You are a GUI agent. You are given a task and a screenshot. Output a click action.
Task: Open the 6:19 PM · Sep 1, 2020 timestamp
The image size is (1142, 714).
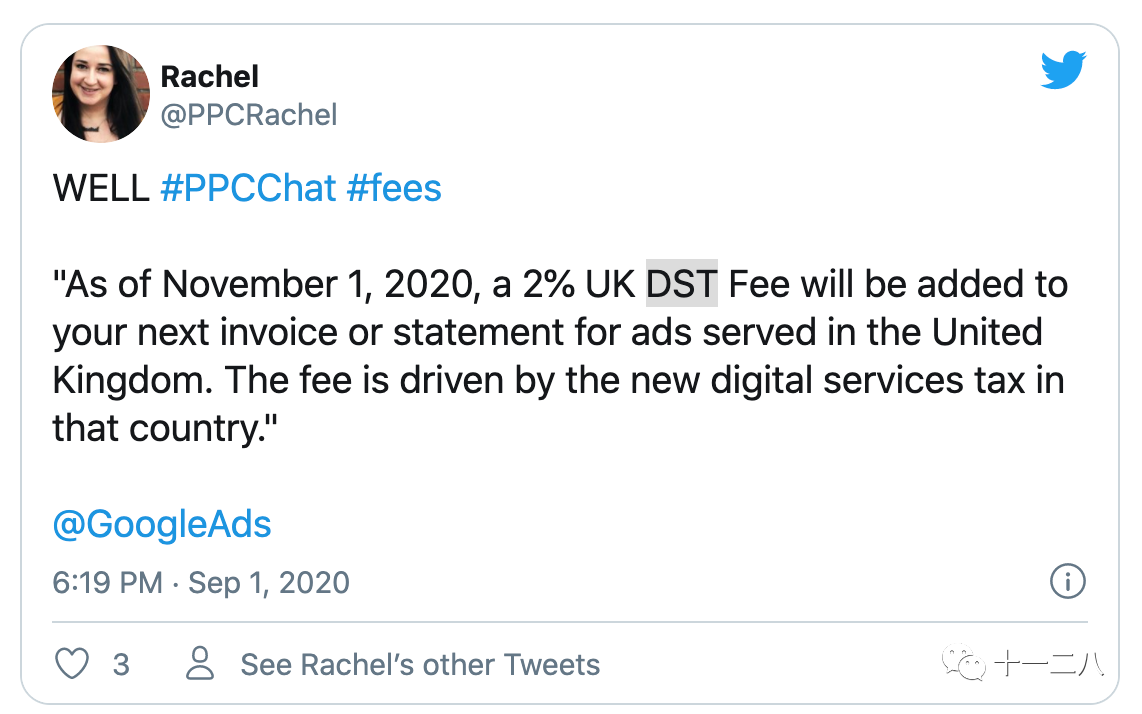click(x=201, y=582)
